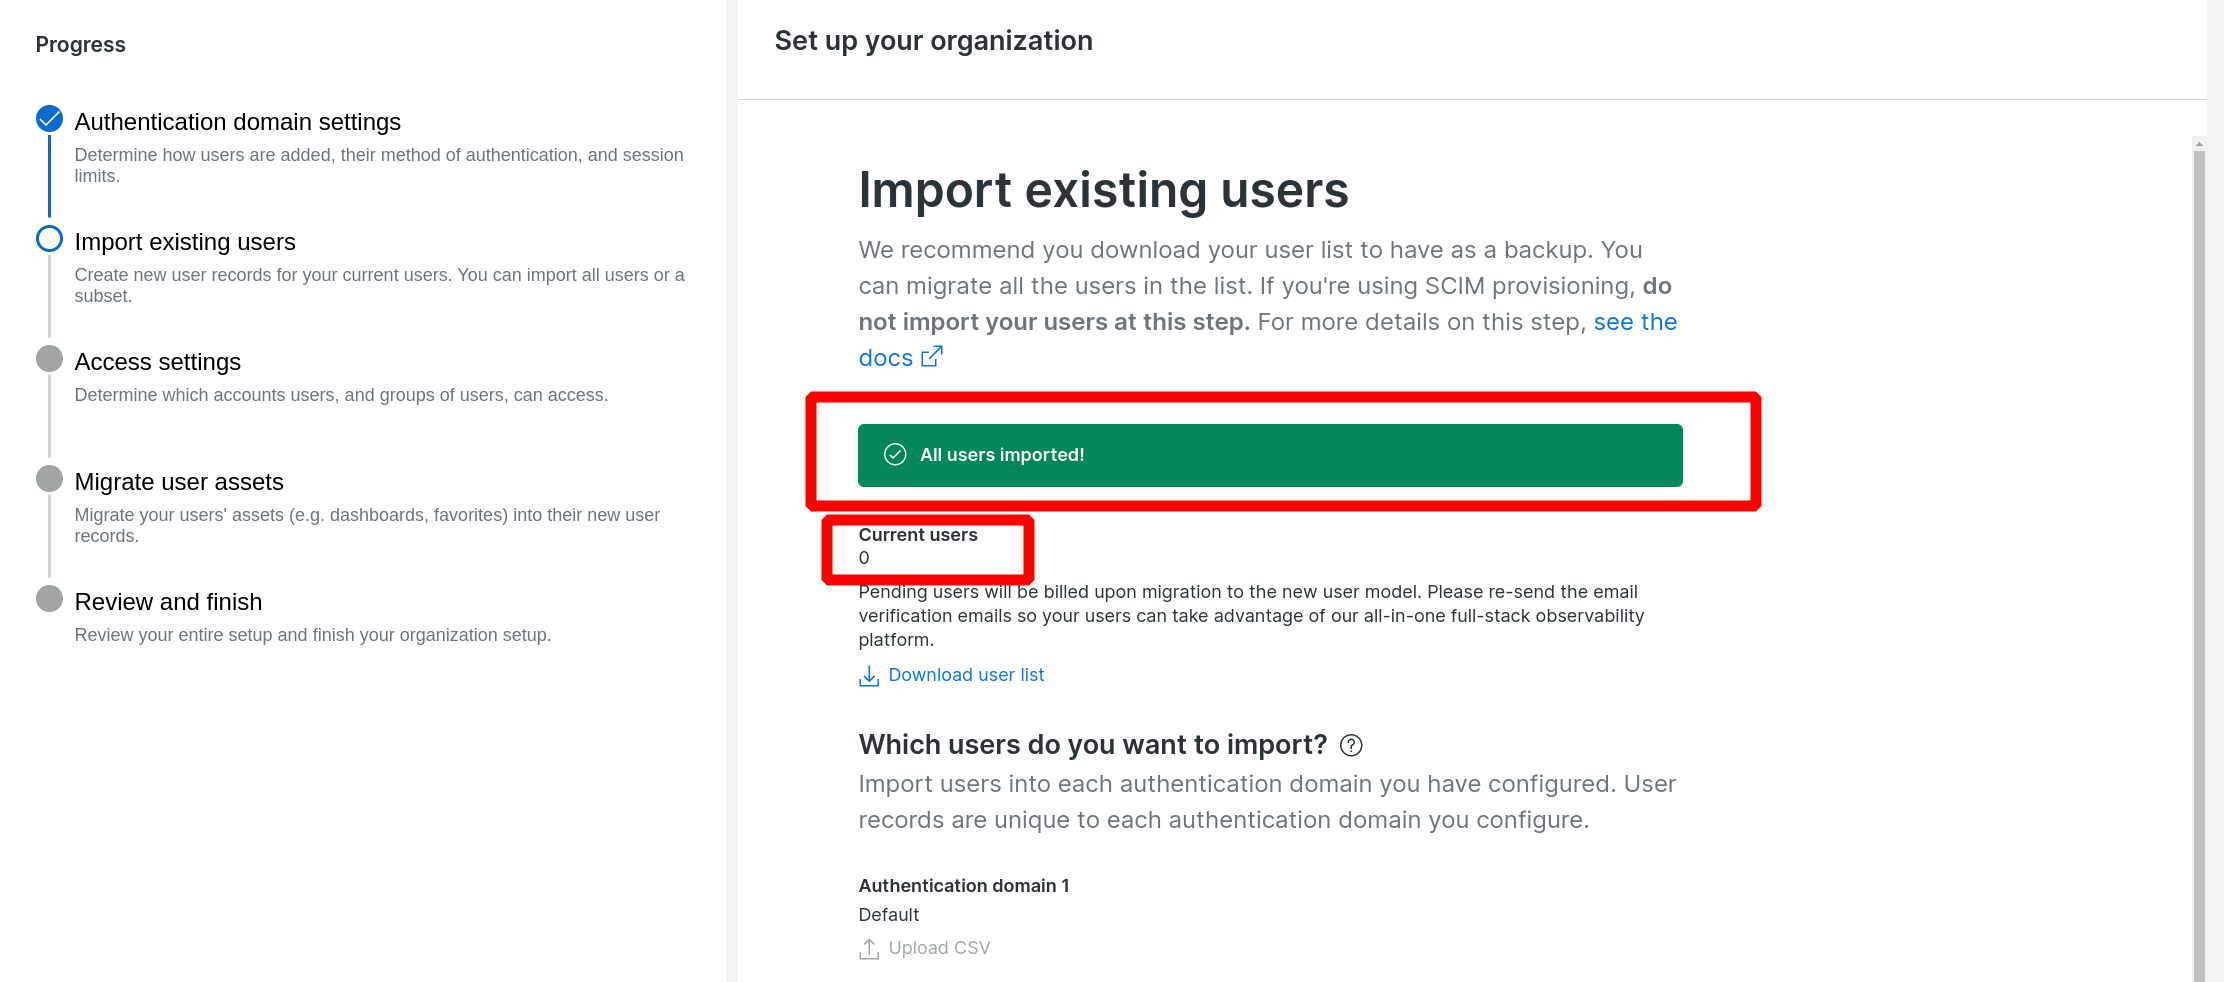Click the Authentication domain settings checkmark icon
2224x982 pixels.
click(x=49, y=119)
